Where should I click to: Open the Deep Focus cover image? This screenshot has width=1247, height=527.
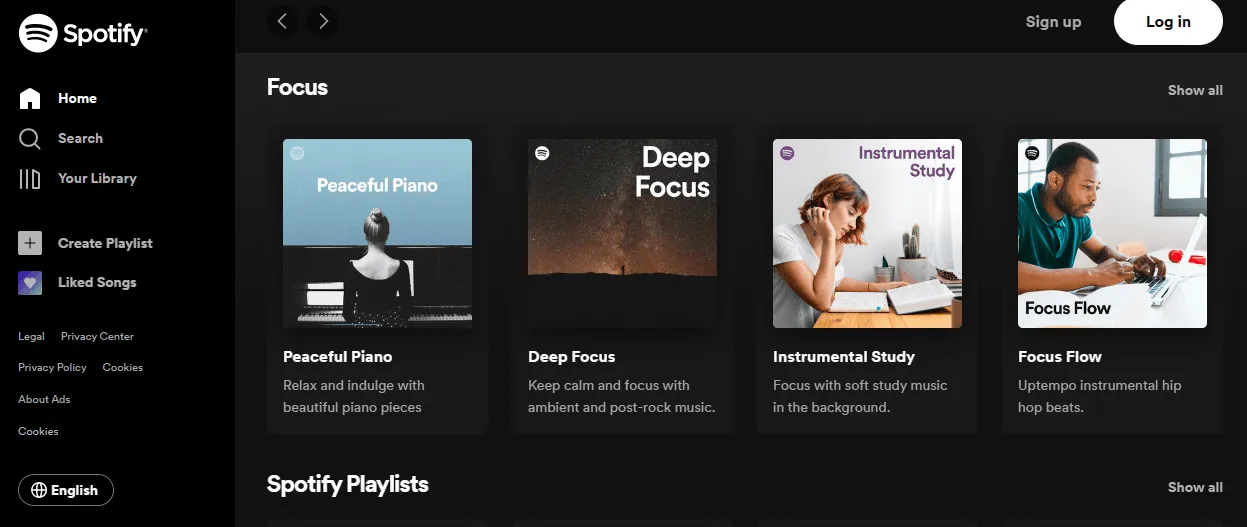click(622, 233)
